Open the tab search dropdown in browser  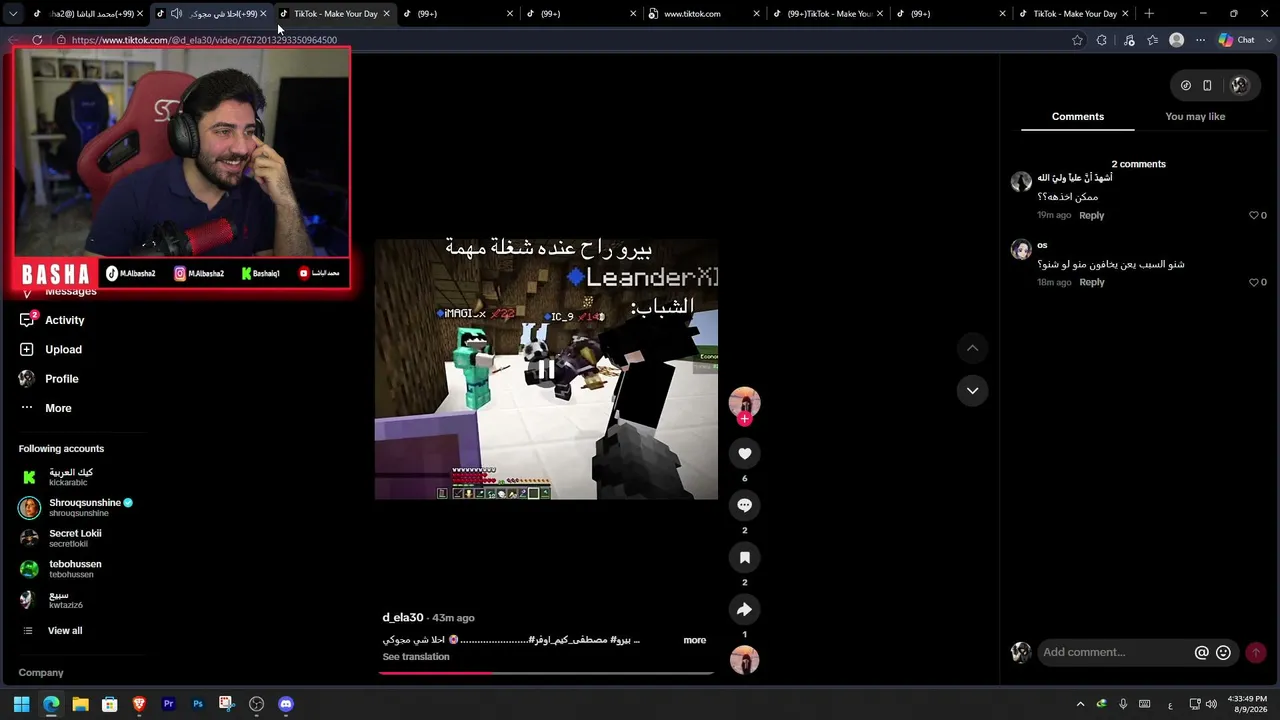pos(13,14)
